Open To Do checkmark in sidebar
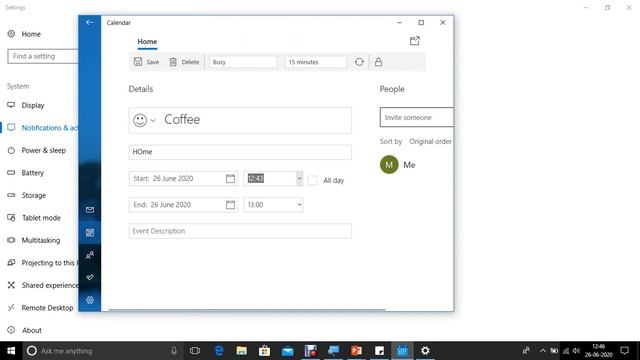Screen dimensions: 640x360 point(90,278)
